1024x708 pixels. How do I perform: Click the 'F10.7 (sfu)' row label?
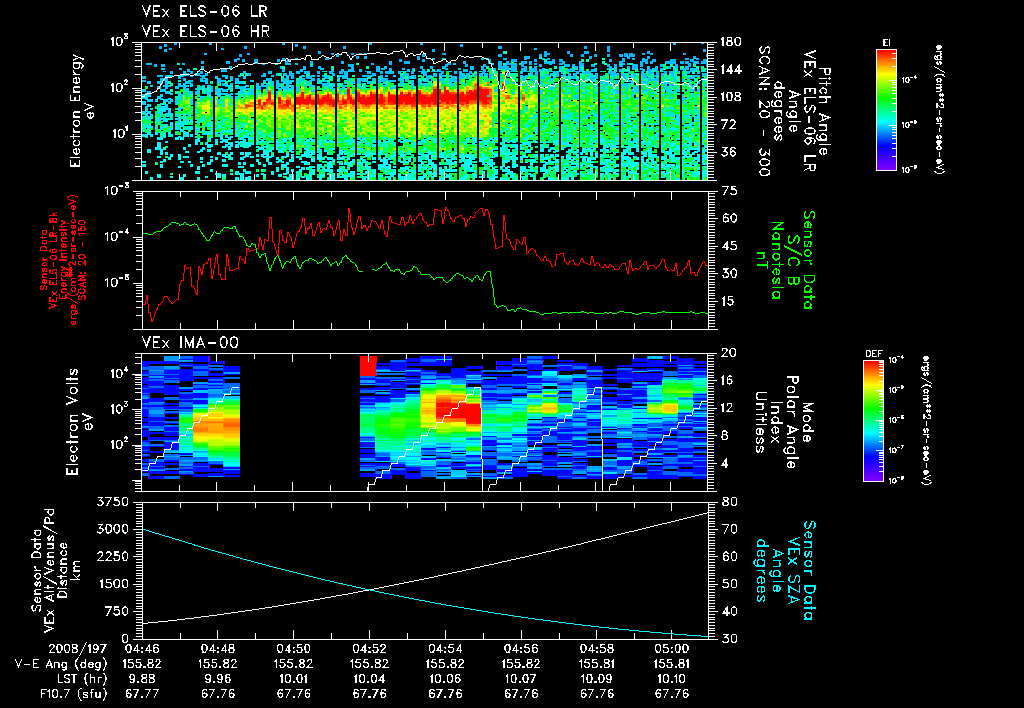(x=72, y=694)
